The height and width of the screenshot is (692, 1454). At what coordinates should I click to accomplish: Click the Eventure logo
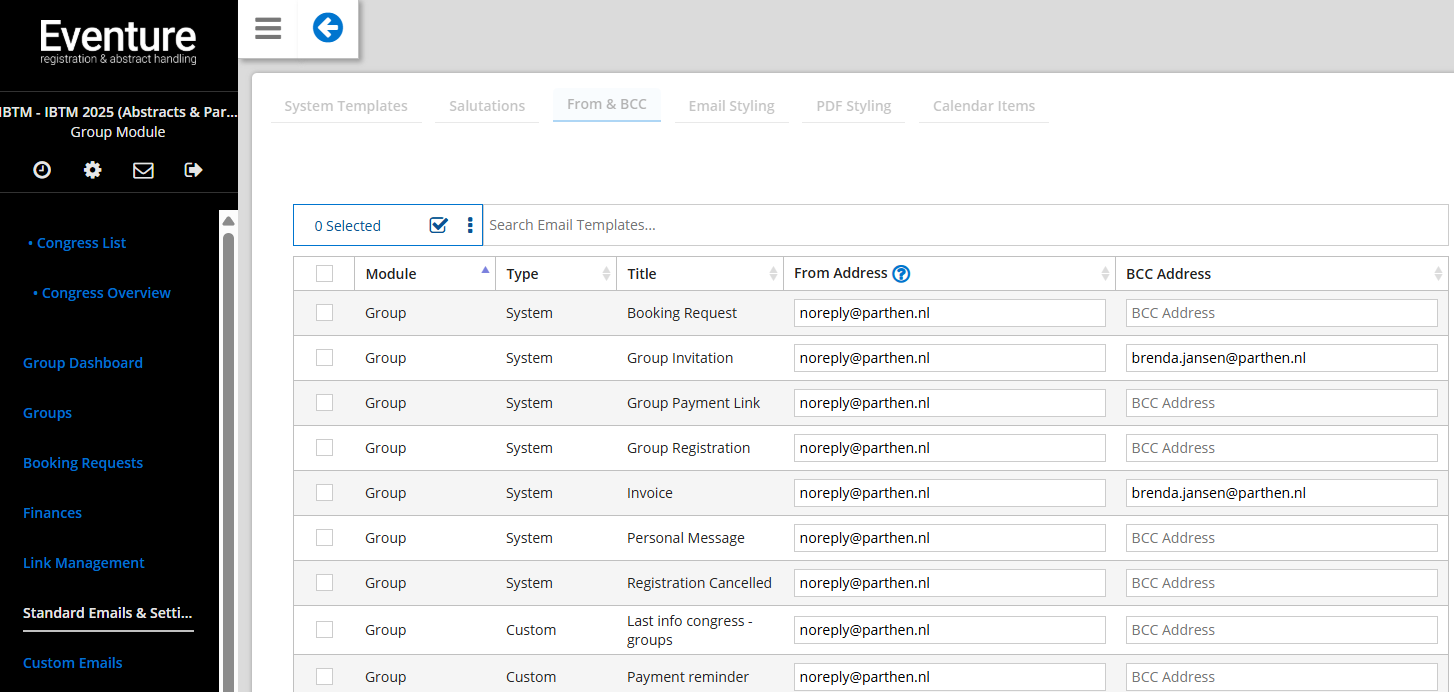118,42
